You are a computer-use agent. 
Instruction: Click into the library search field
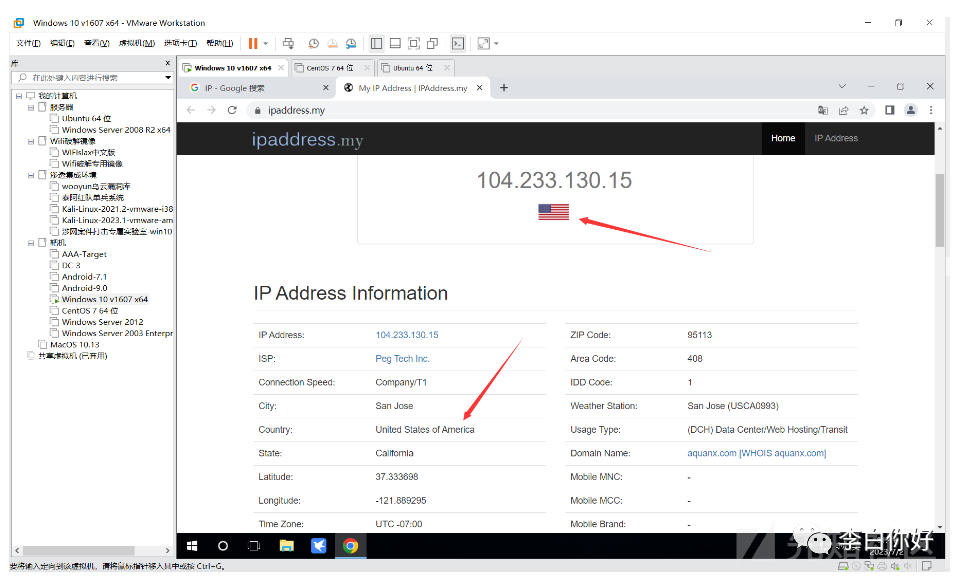point(91,78)
